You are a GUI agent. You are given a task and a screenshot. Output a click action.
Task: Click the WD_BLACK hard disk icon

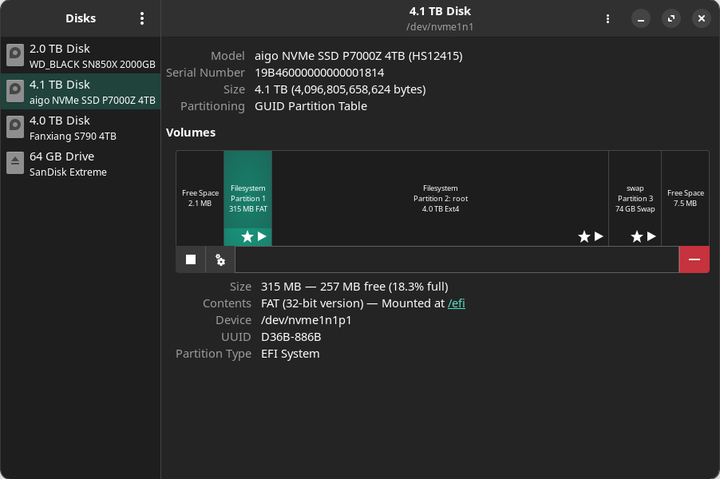15,55
